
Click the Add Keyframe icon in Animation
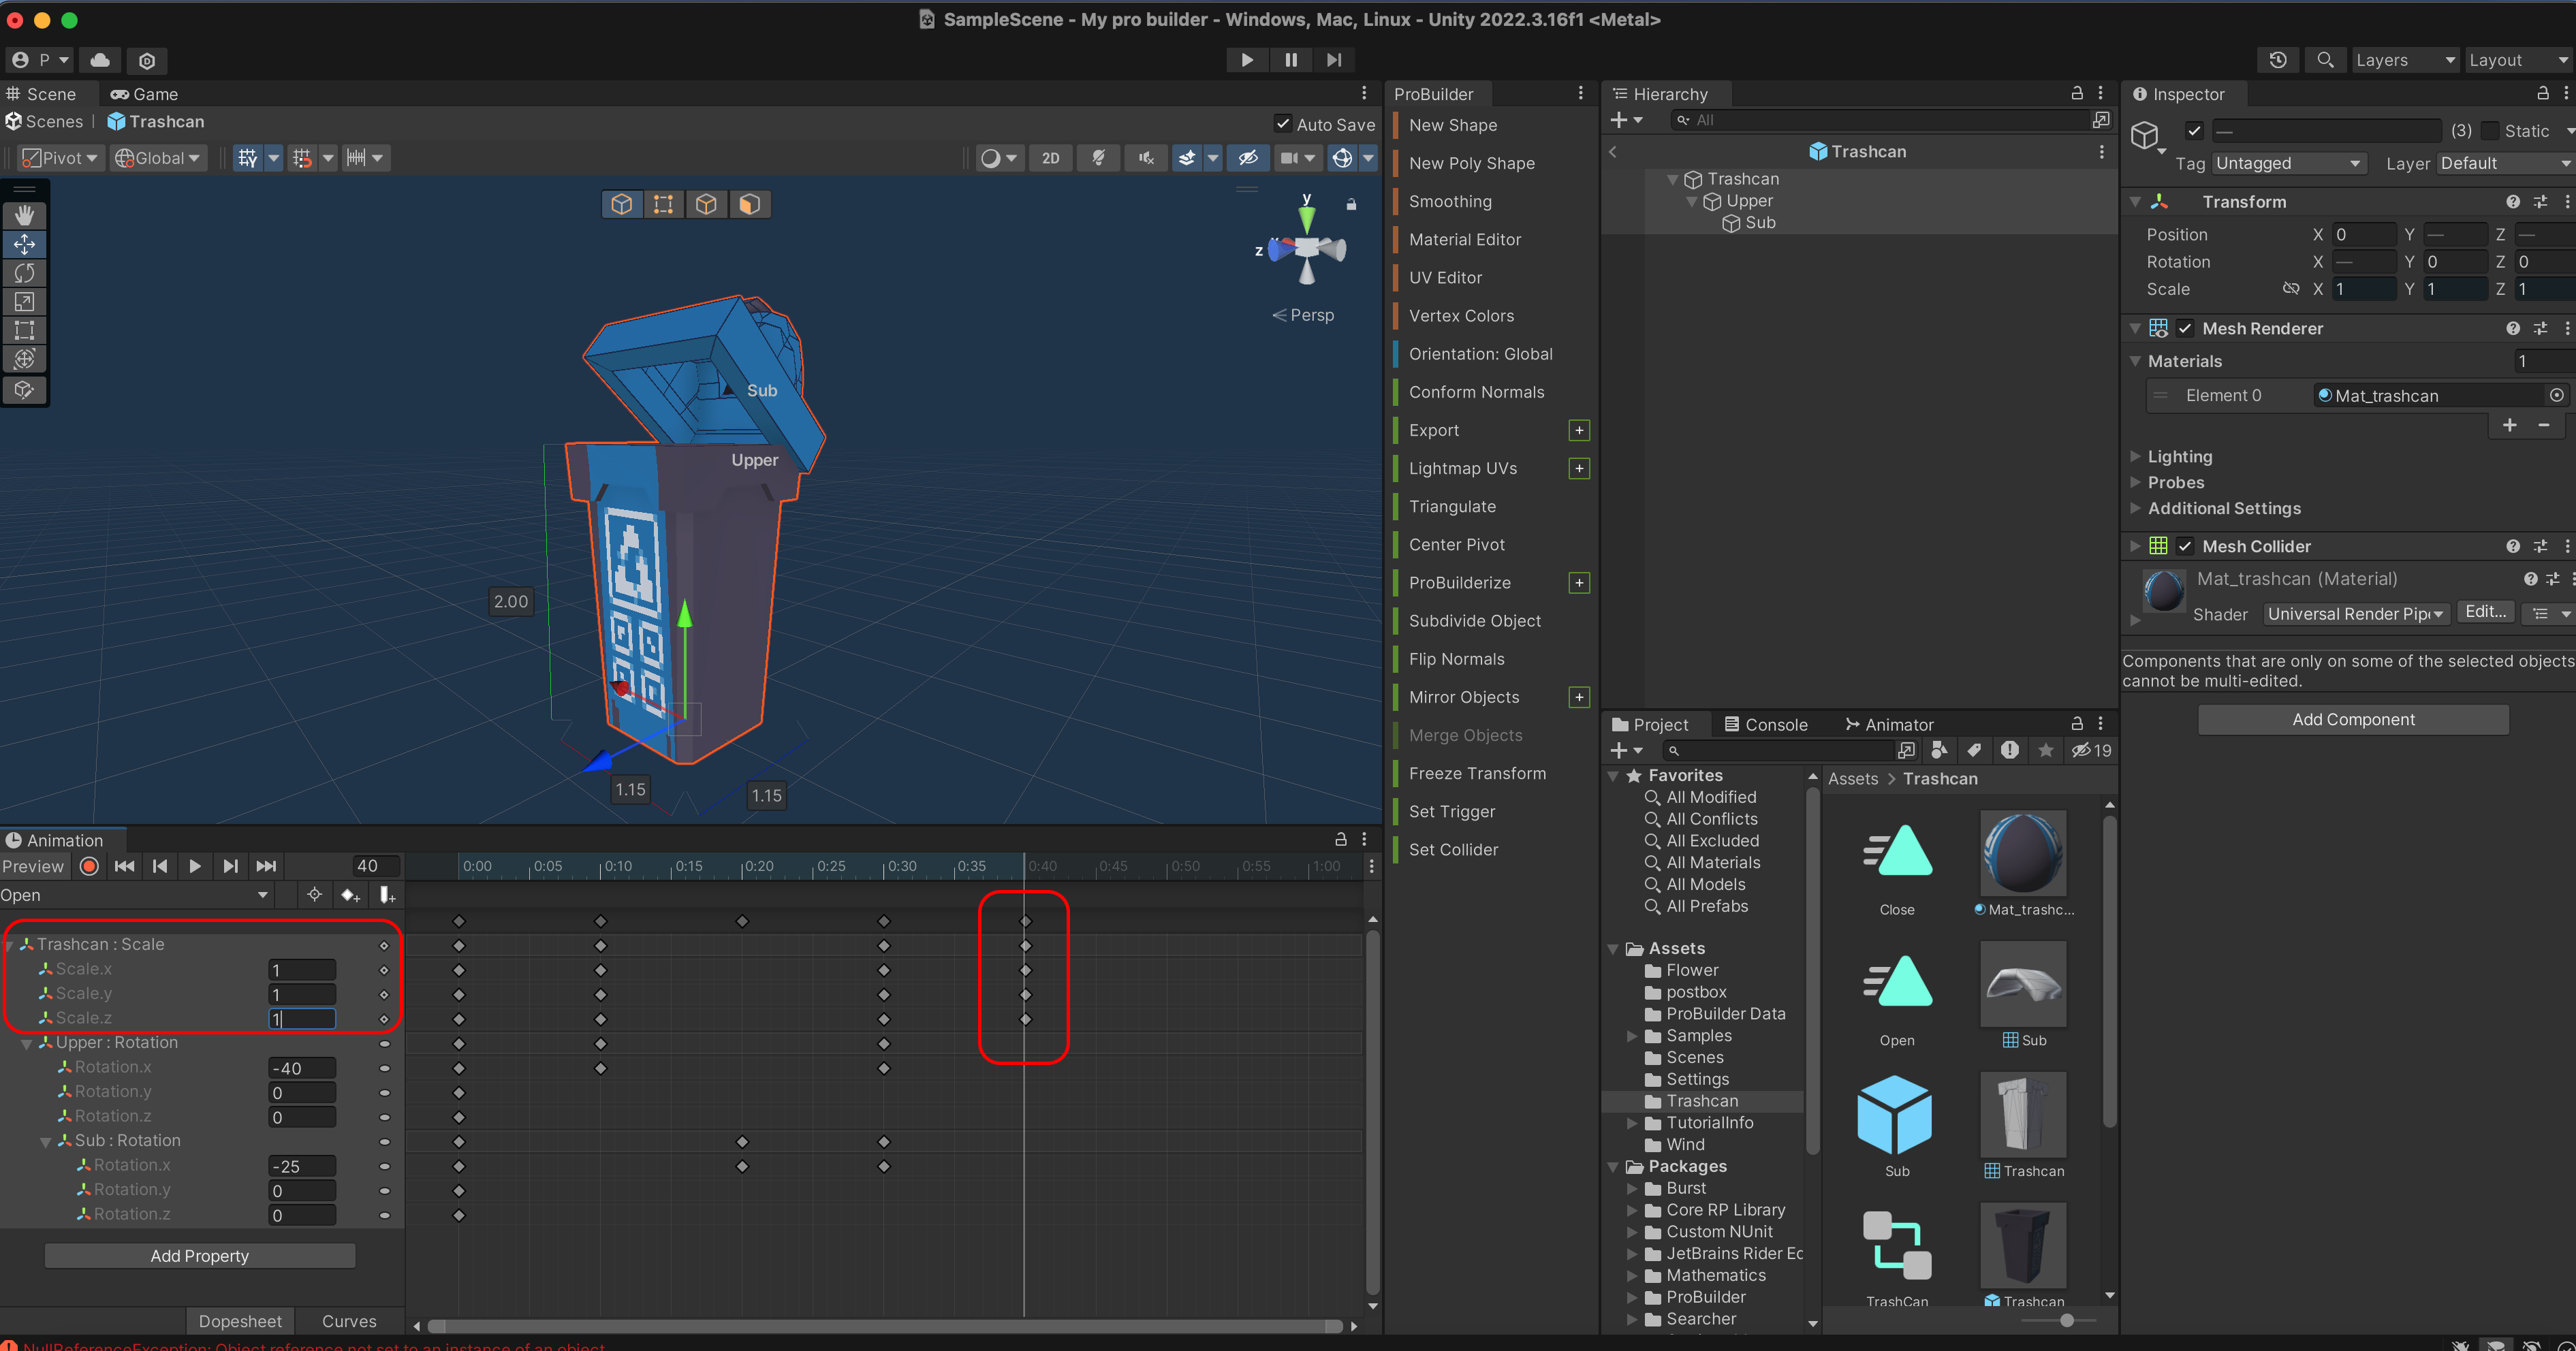349,895
